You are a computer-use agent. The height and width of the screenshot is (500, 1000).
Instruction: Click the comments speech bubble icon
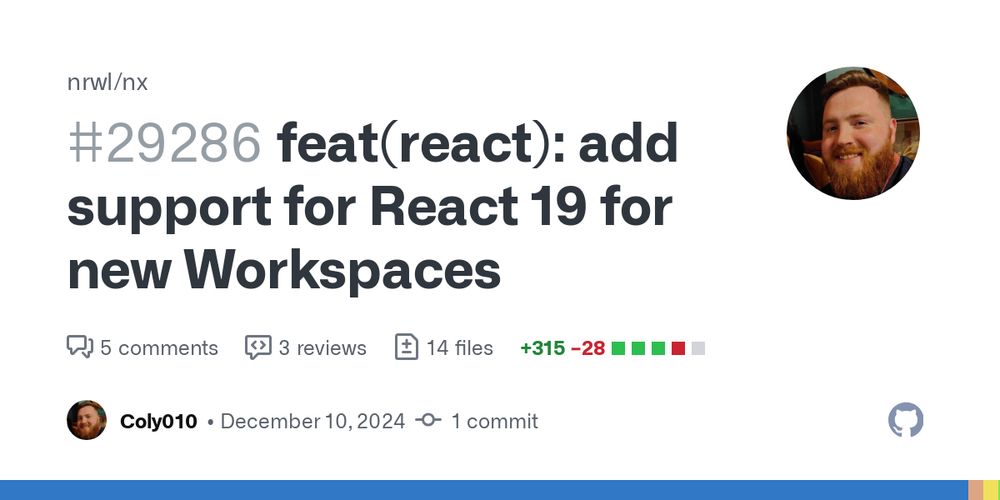(x=80, y=348)
